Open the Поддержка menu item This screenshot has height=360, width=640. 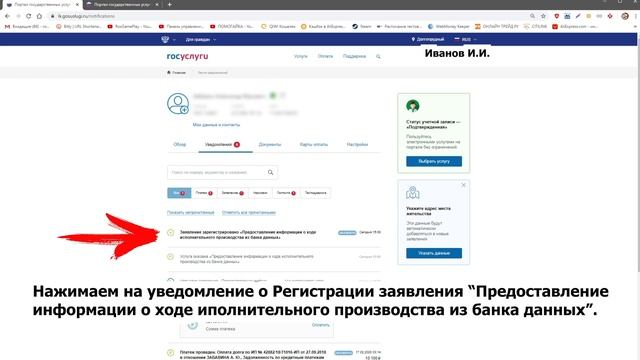[354, 56]
